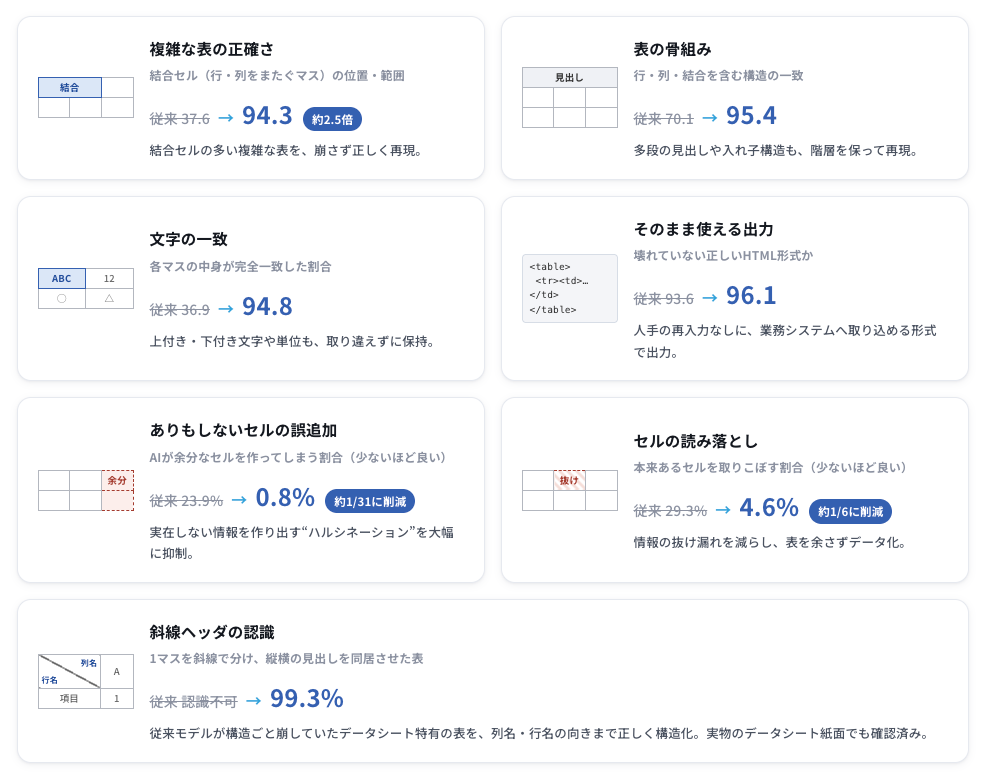The height and width of the screenshot is (777, 991).
Task: Click the 99.3% score value
Action: tap(307, 699)
